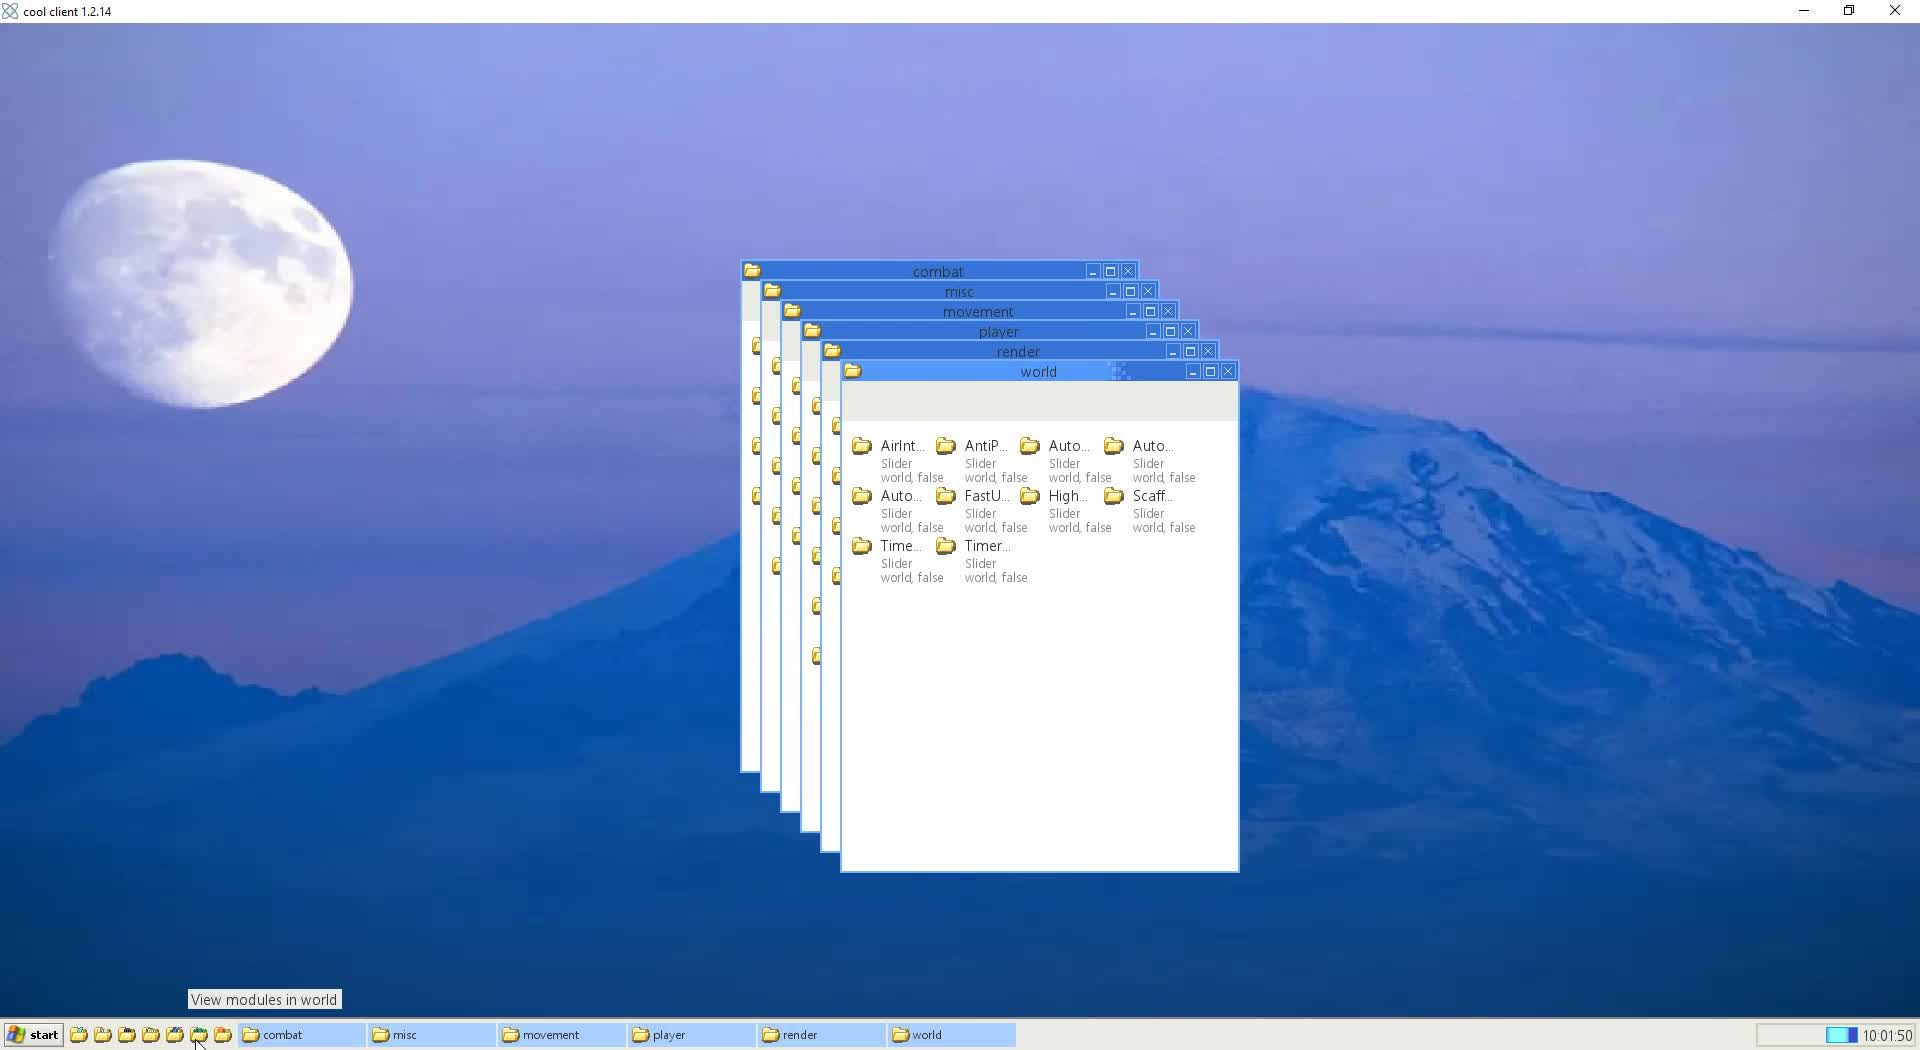Click the world window's title bar folder icon
The width and height of the screenshot is (1920, 1050).
click(852, 371)
